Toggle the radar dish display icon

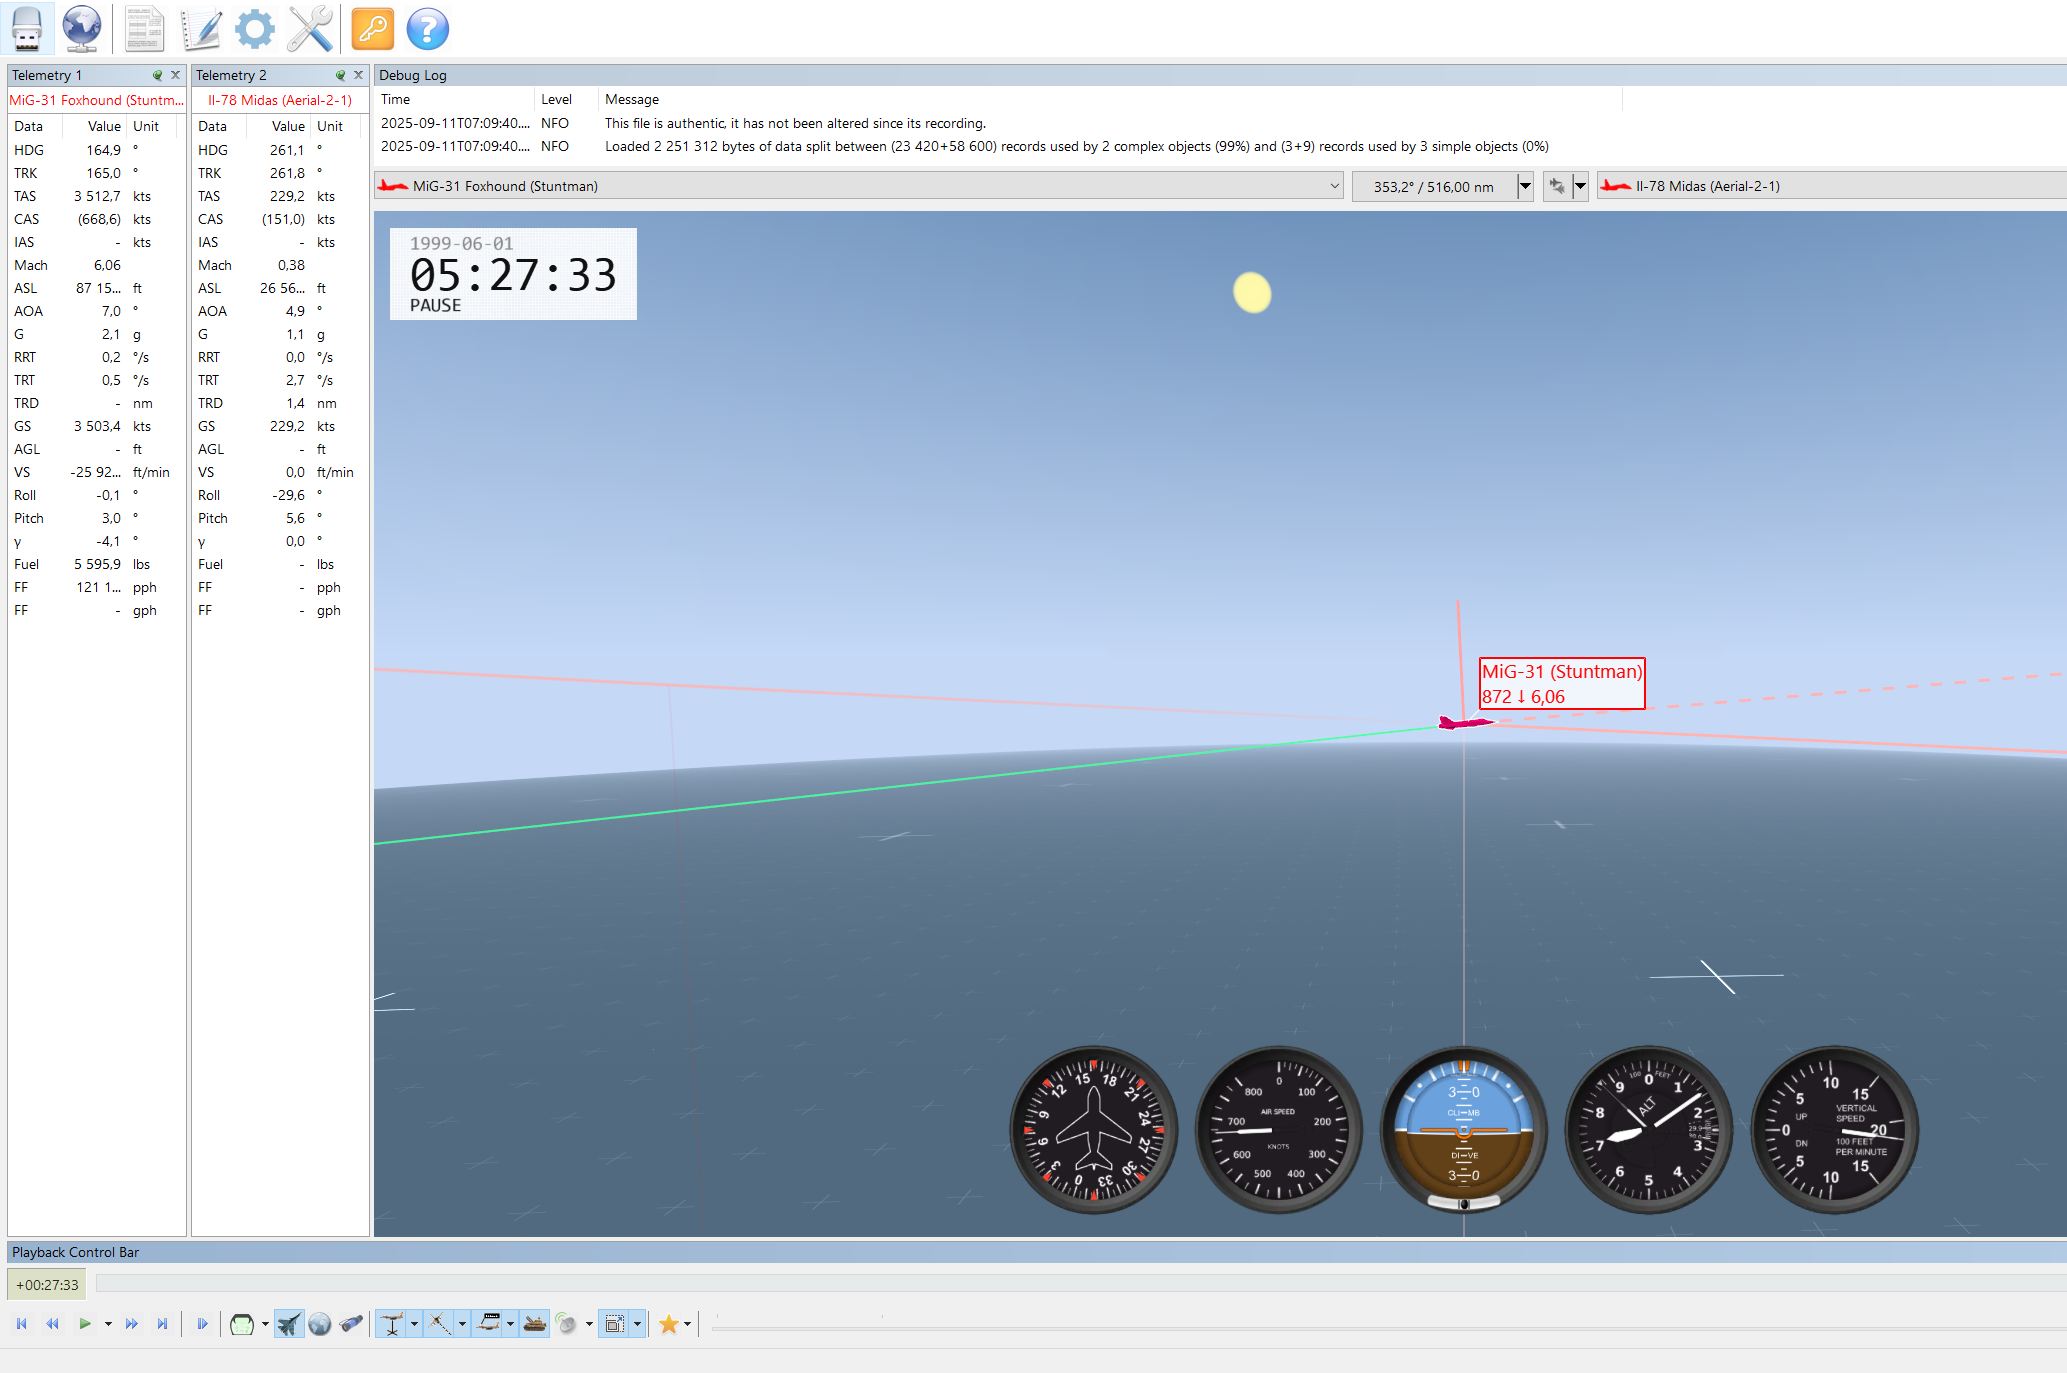[566, 1324]
